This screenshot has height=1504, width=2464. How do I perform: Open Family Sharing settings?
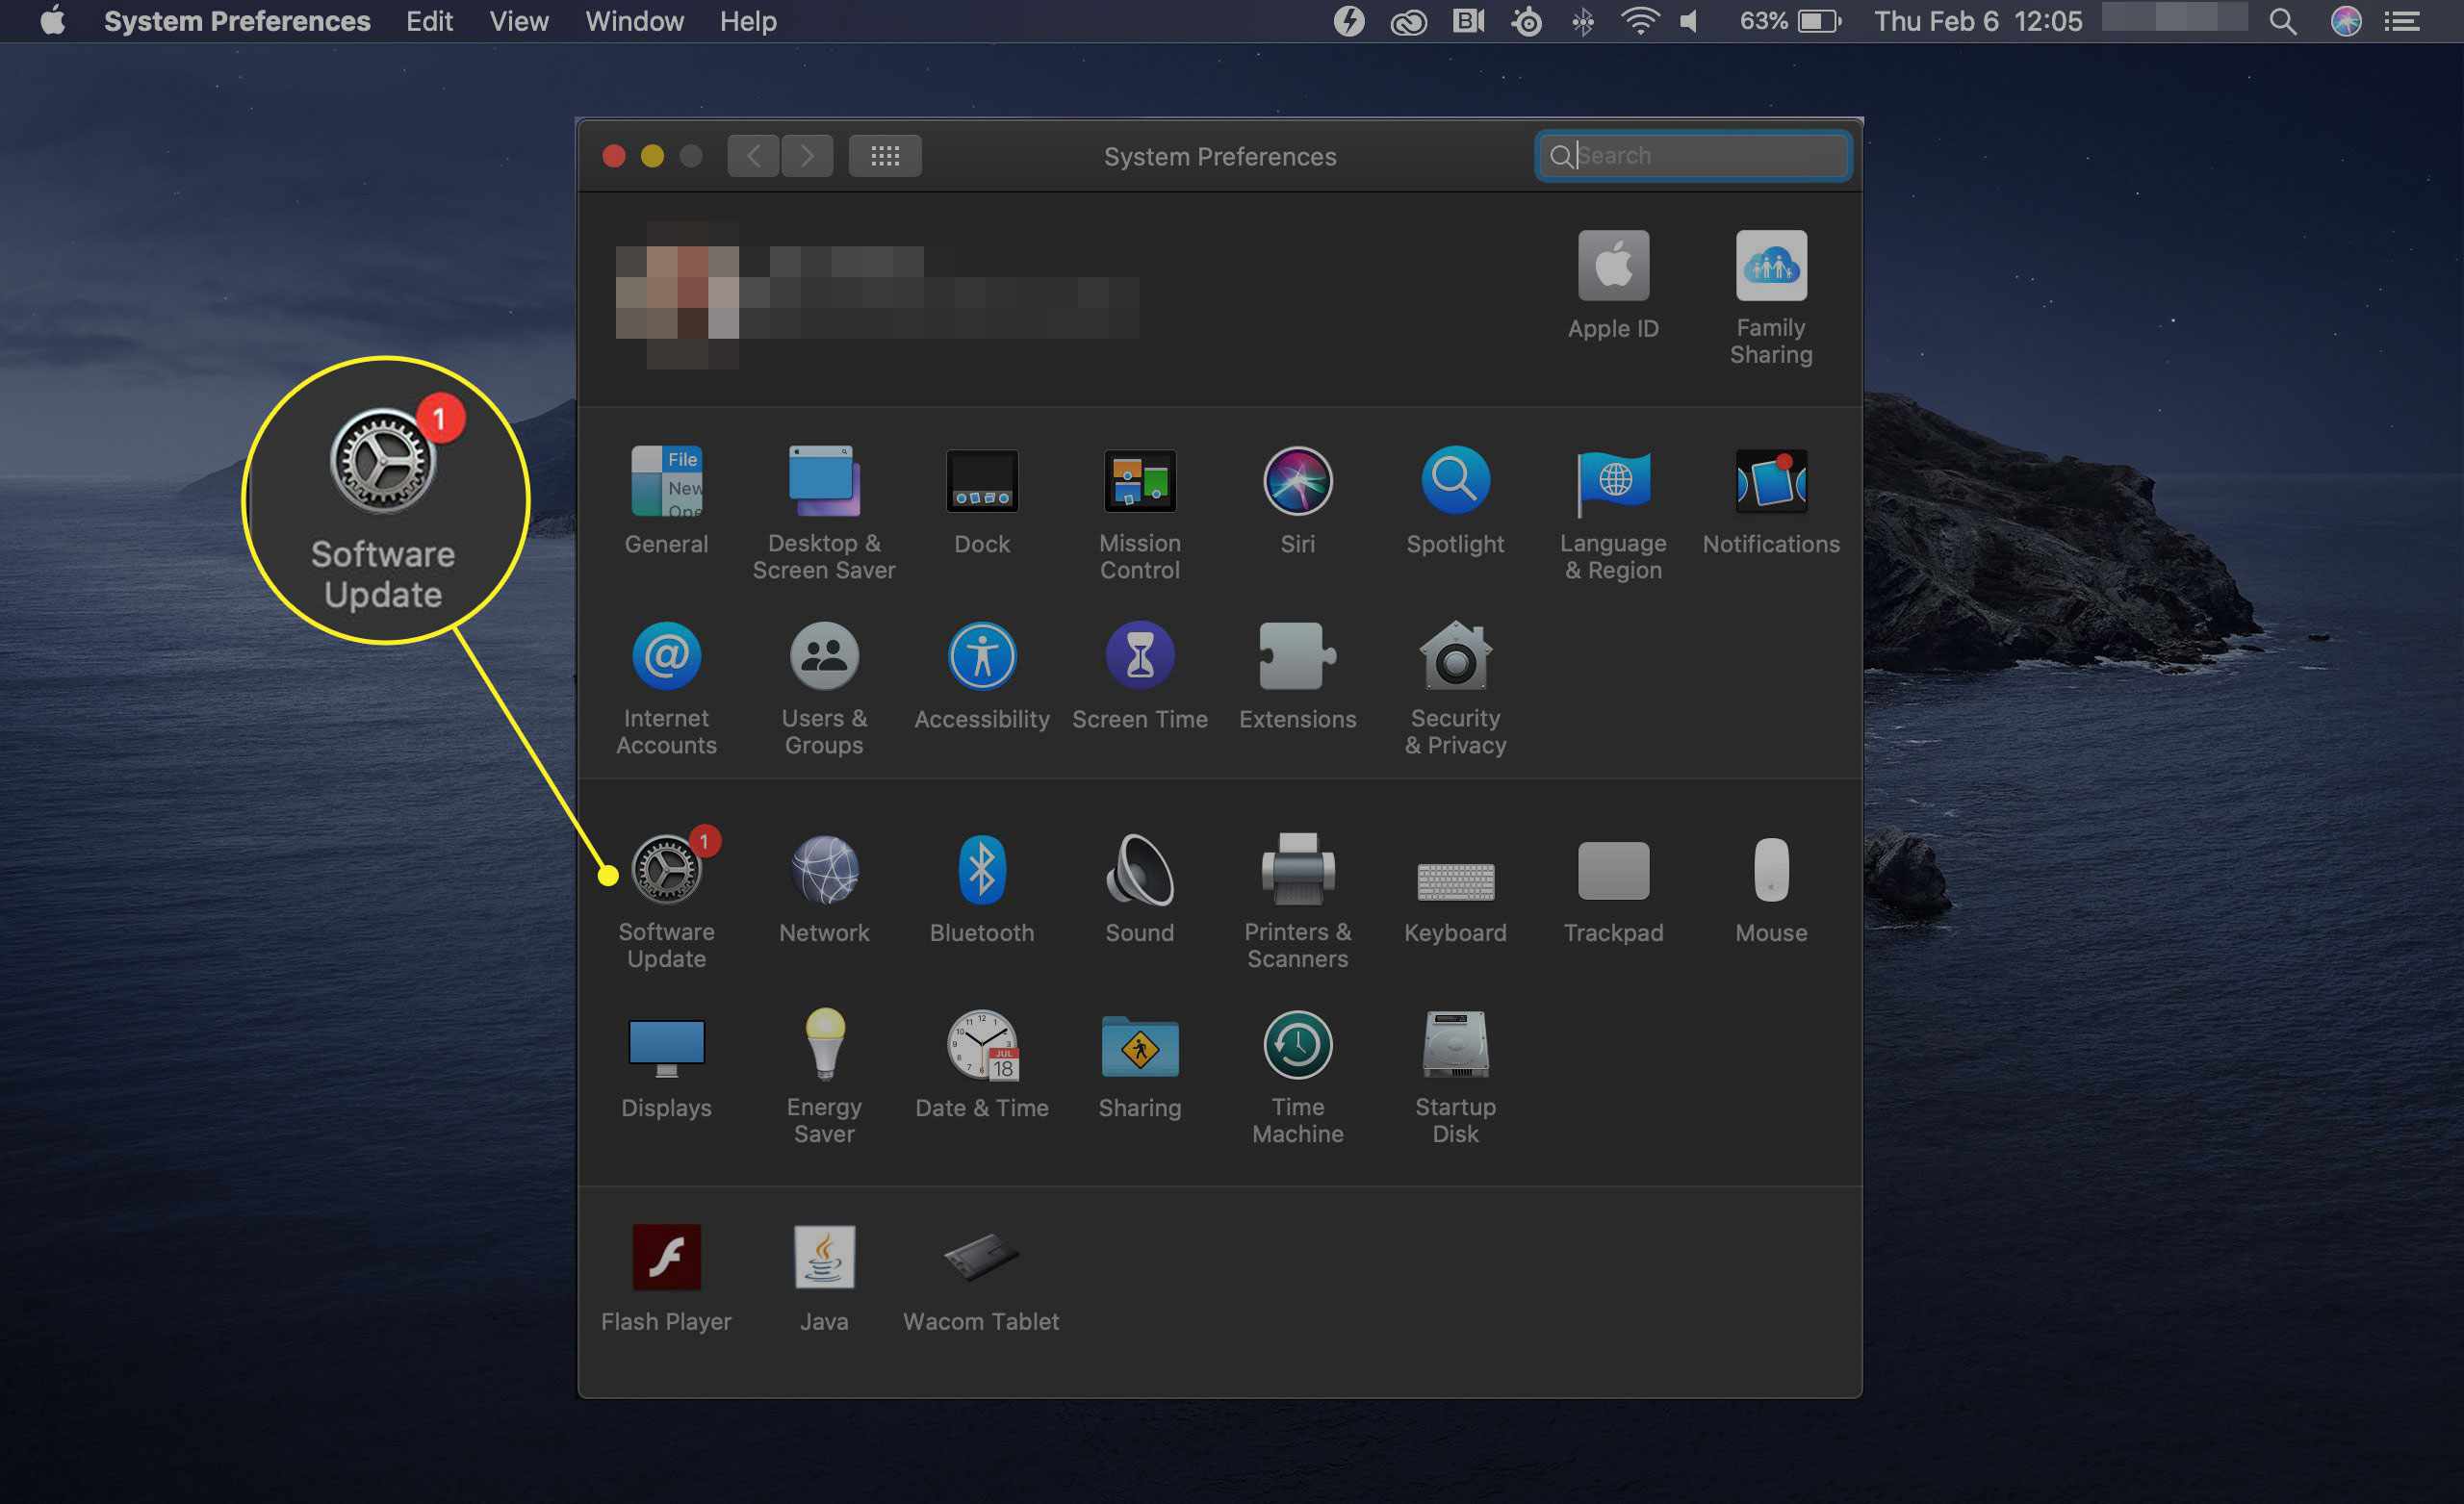(1771, 265)
